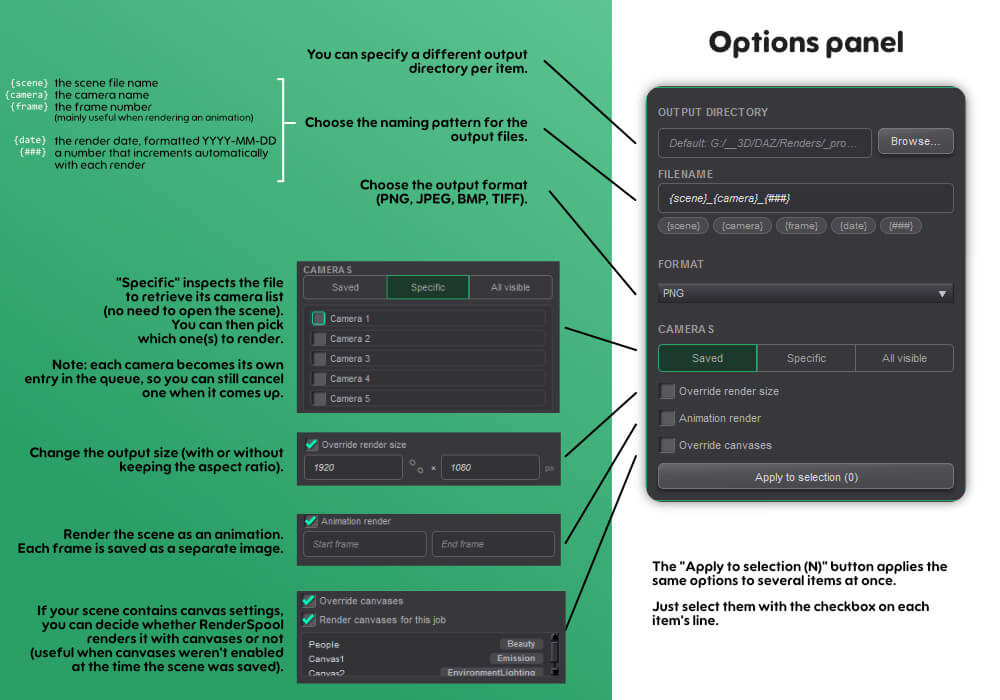Select the Canvas1 canvas row
This screenshot has width=1000, height=700.
[x=425, y=659]
